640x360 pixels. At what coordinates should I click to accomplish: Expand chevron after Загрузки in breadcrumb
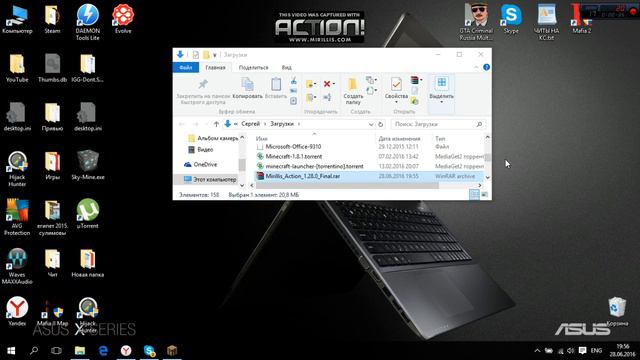pos(299,124)
